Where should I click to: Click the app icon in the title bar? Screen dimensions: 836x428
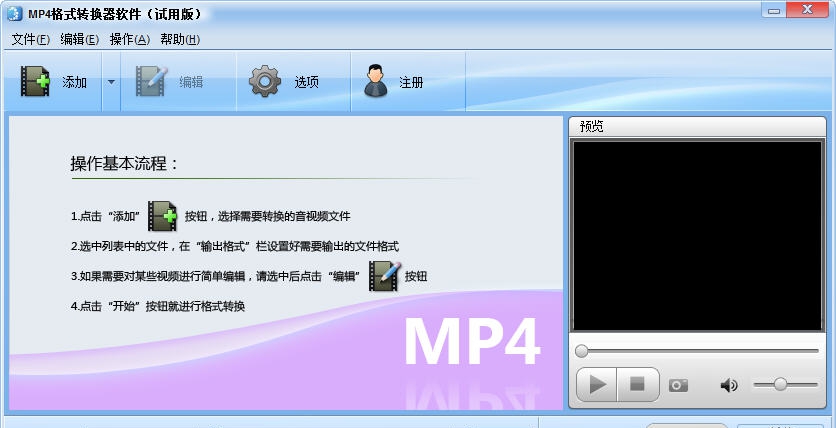[15, 13]
